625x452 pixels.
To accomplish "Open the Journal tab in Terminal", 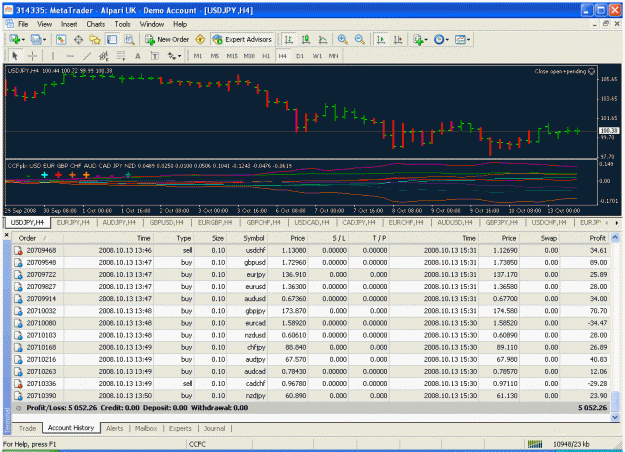I will 214,428.
